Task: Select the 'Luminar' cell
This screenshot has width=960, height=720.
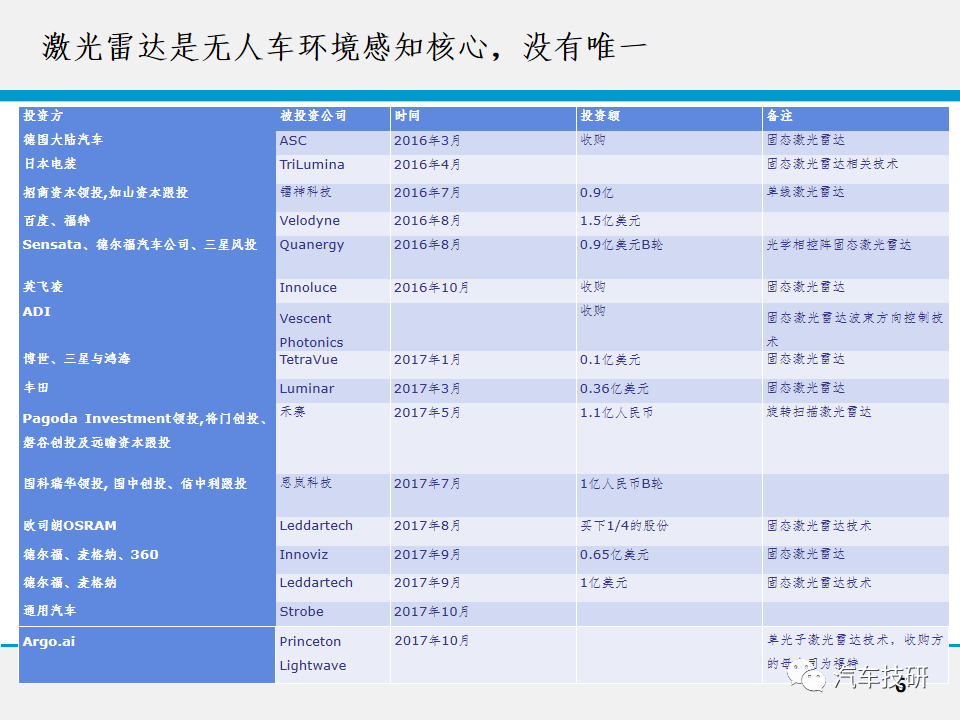Action: point(333,391)
